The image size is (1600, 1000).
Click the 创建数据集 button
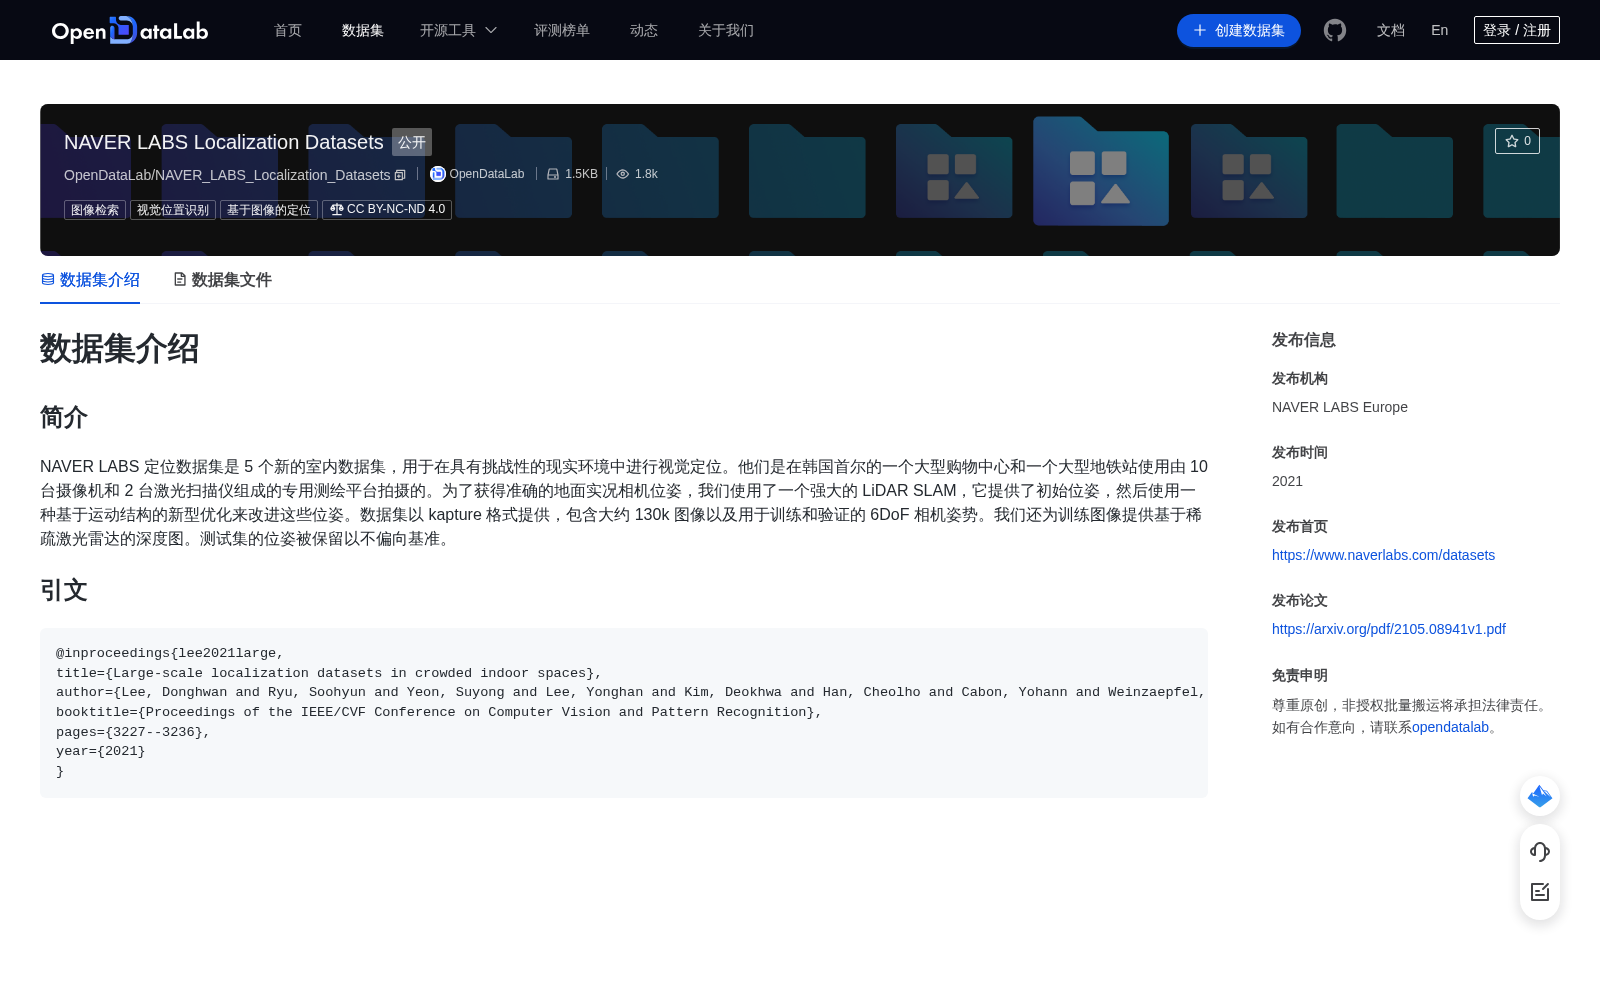(x=1239, y=30)
